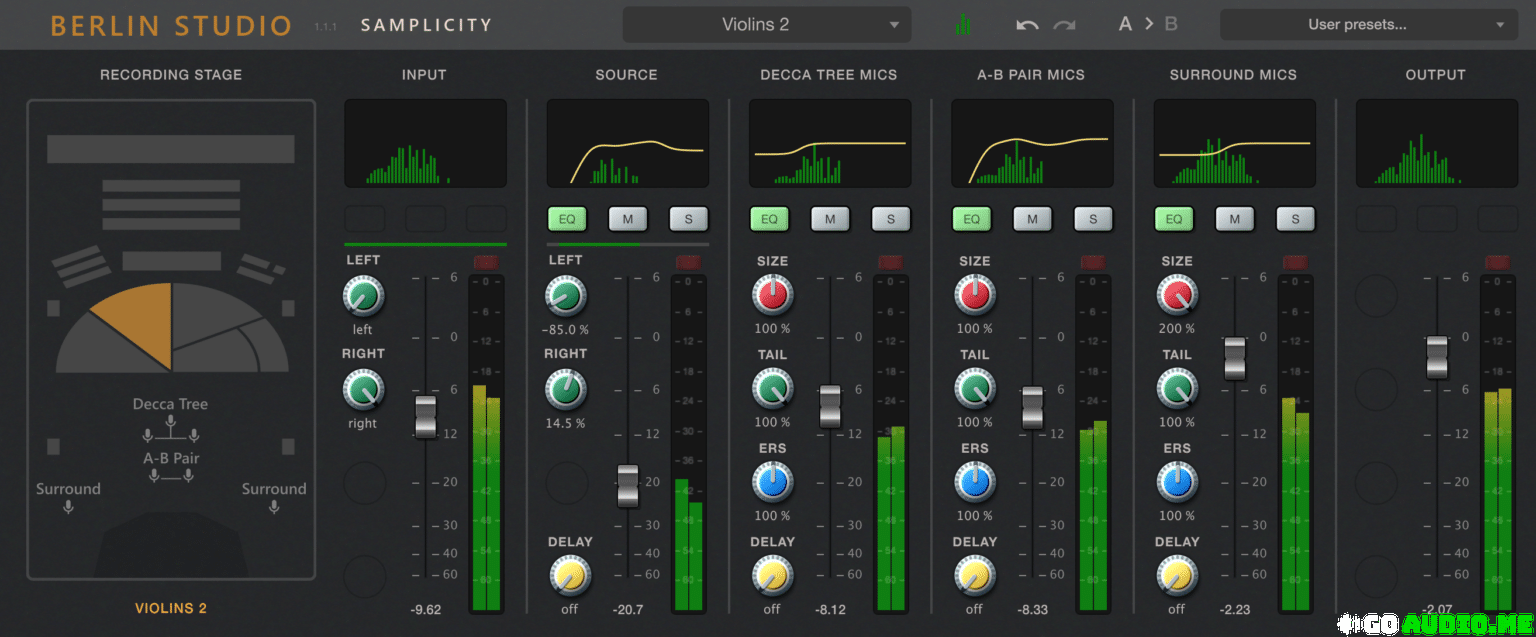
Task: Solo the Source channel with S
Action: tap(688, 219)
